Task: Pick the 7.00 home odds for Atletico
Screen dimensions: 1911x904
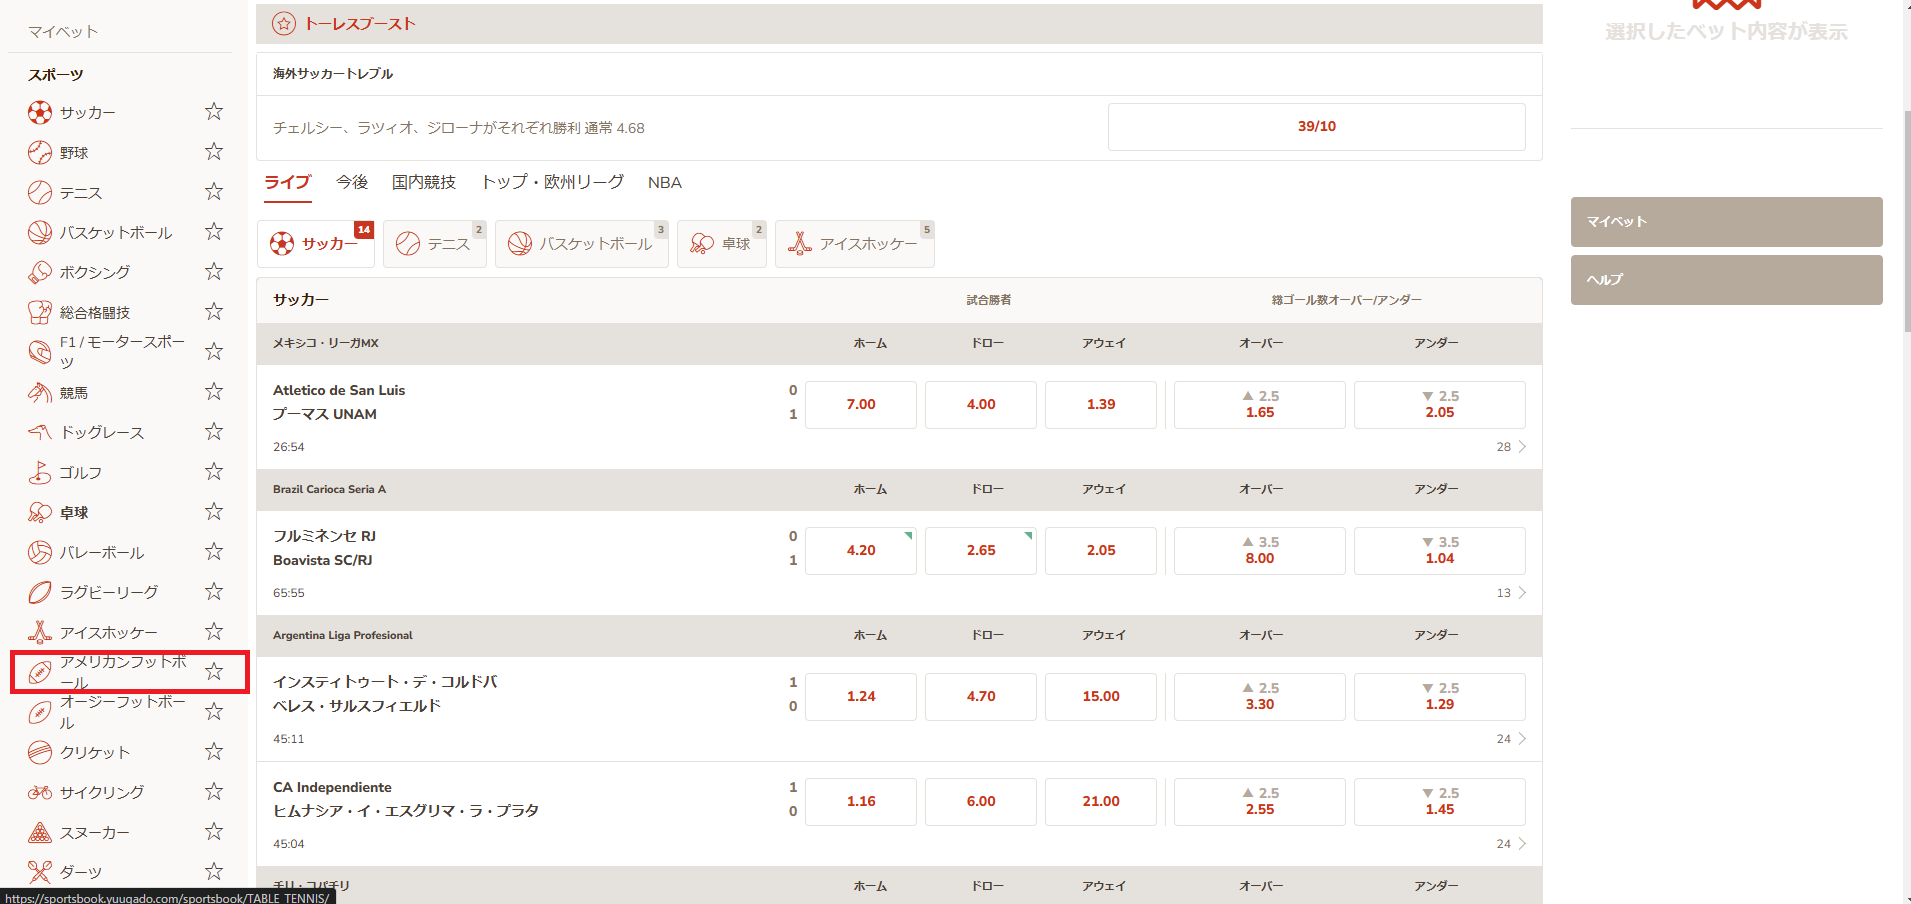Action: click(860, 405)
